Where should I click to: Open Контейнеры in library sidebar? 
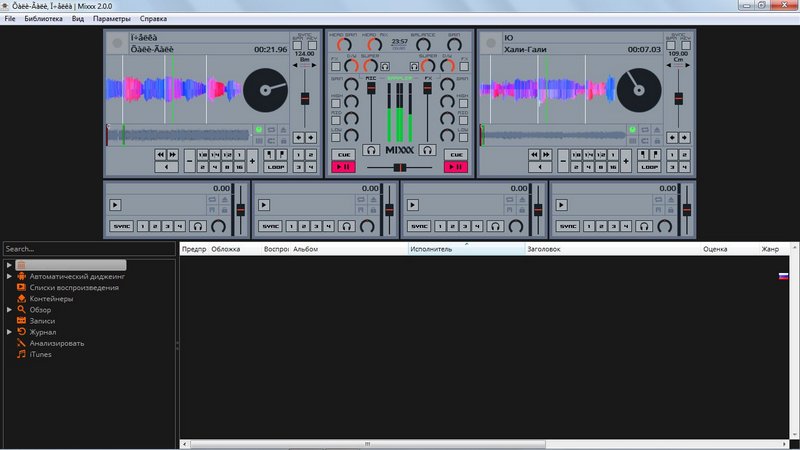click(x=51, y=298)
